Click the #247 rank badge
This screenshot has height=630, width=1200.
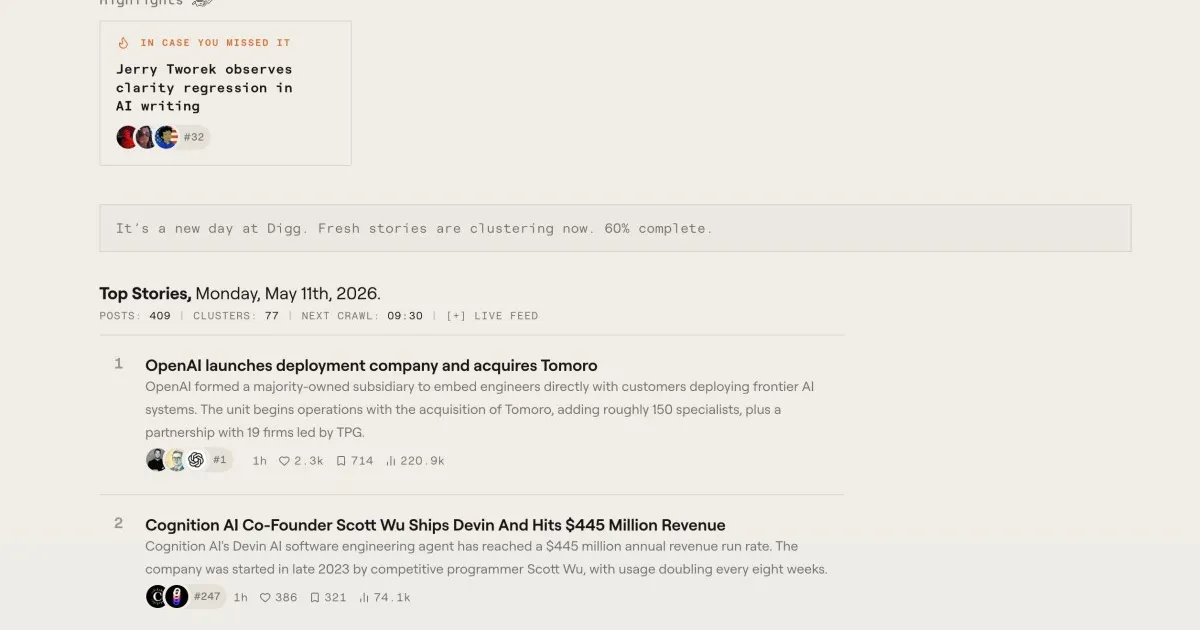pyautogui.click(x=207, y=597)
